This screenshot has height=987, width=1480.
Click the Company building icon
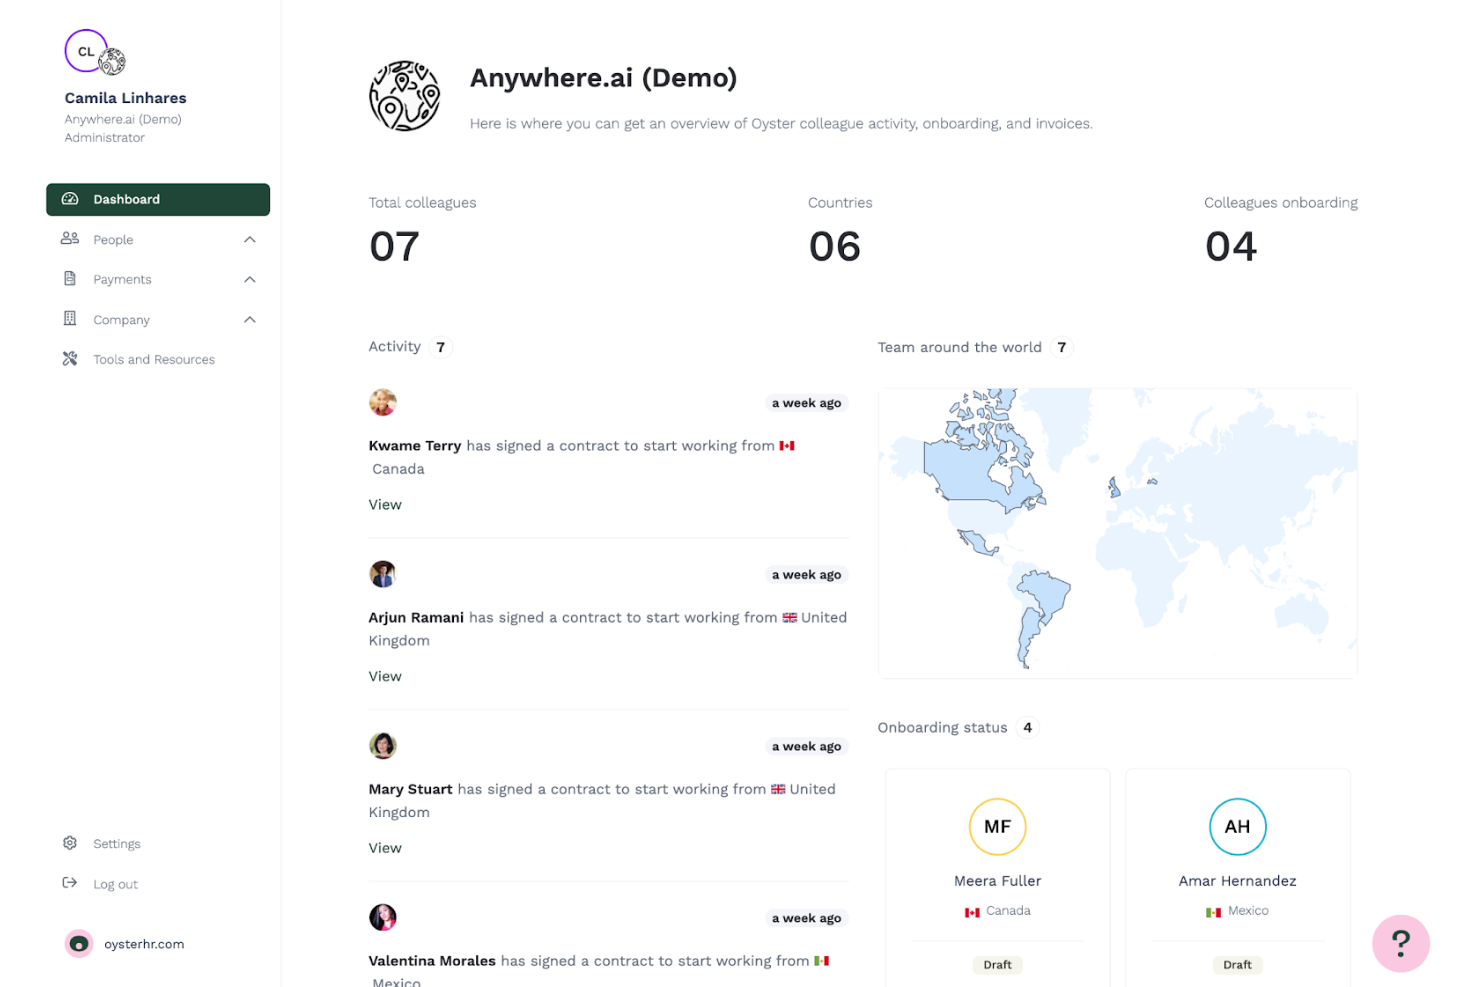[69, 318]
